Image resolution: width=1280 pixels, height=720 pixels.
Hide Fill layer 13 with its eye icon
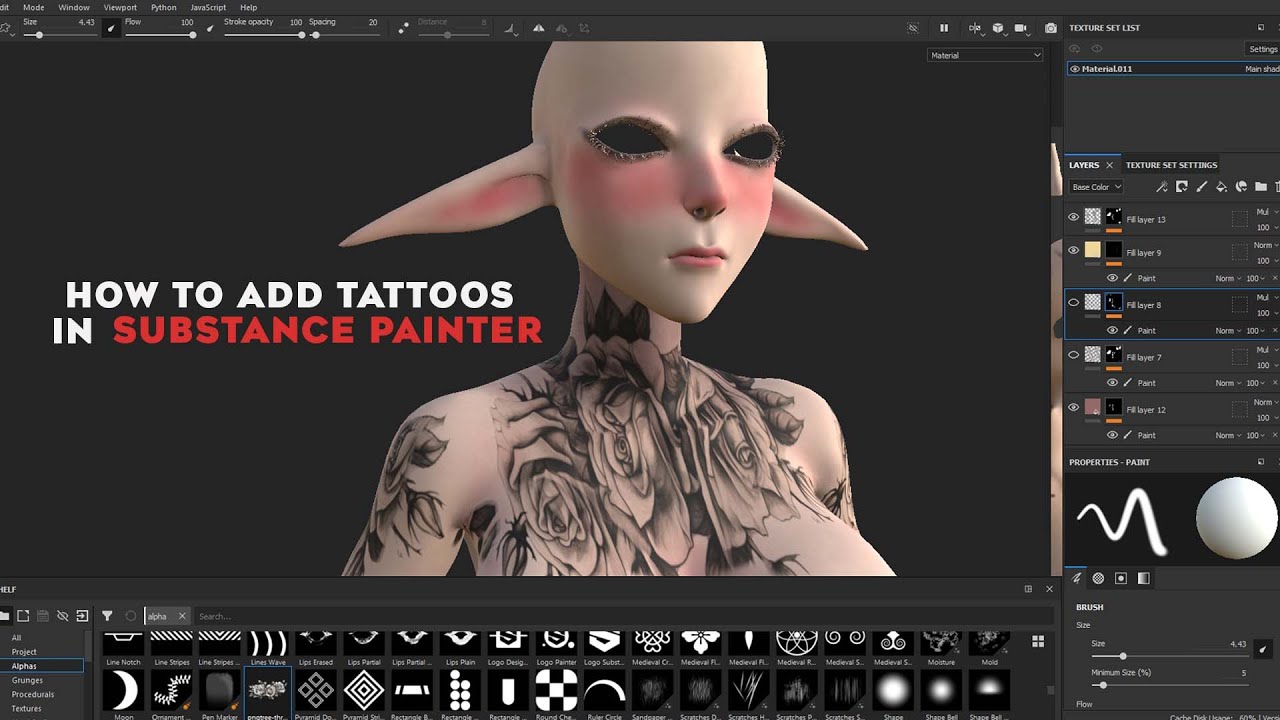[x=1074, y=216]
